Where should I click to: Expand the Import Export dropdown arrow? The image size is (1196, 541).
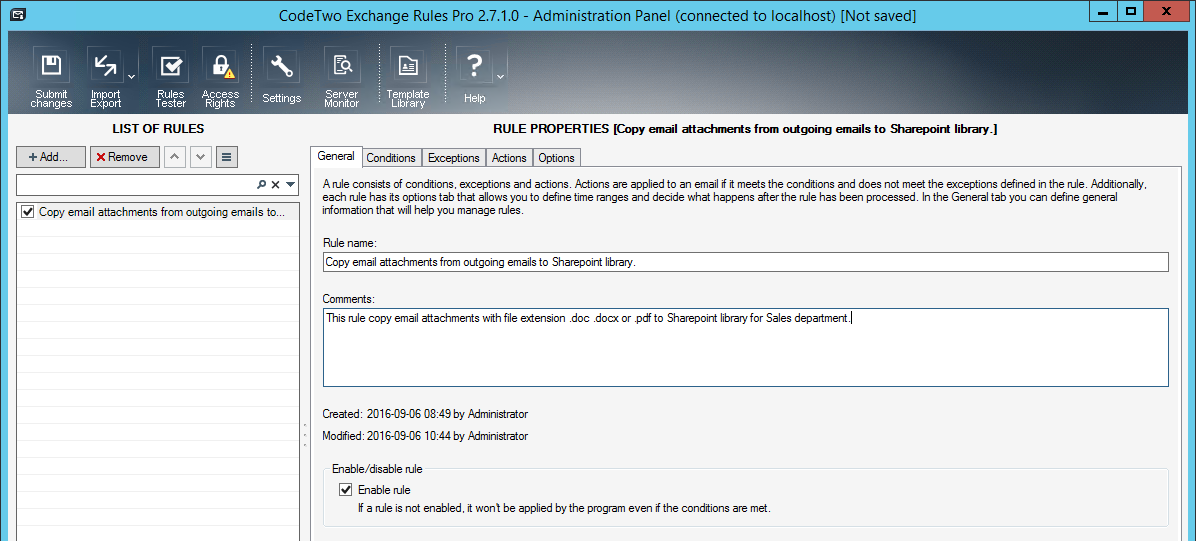pyautogui.click(x=131, y=77)
